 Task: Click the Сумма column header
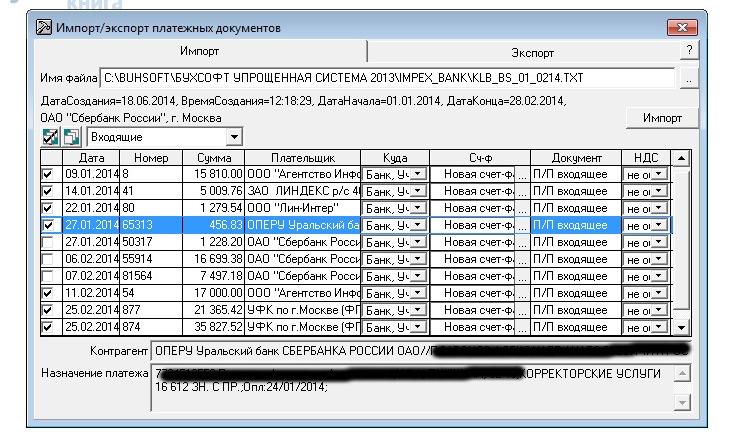[214, 158]
